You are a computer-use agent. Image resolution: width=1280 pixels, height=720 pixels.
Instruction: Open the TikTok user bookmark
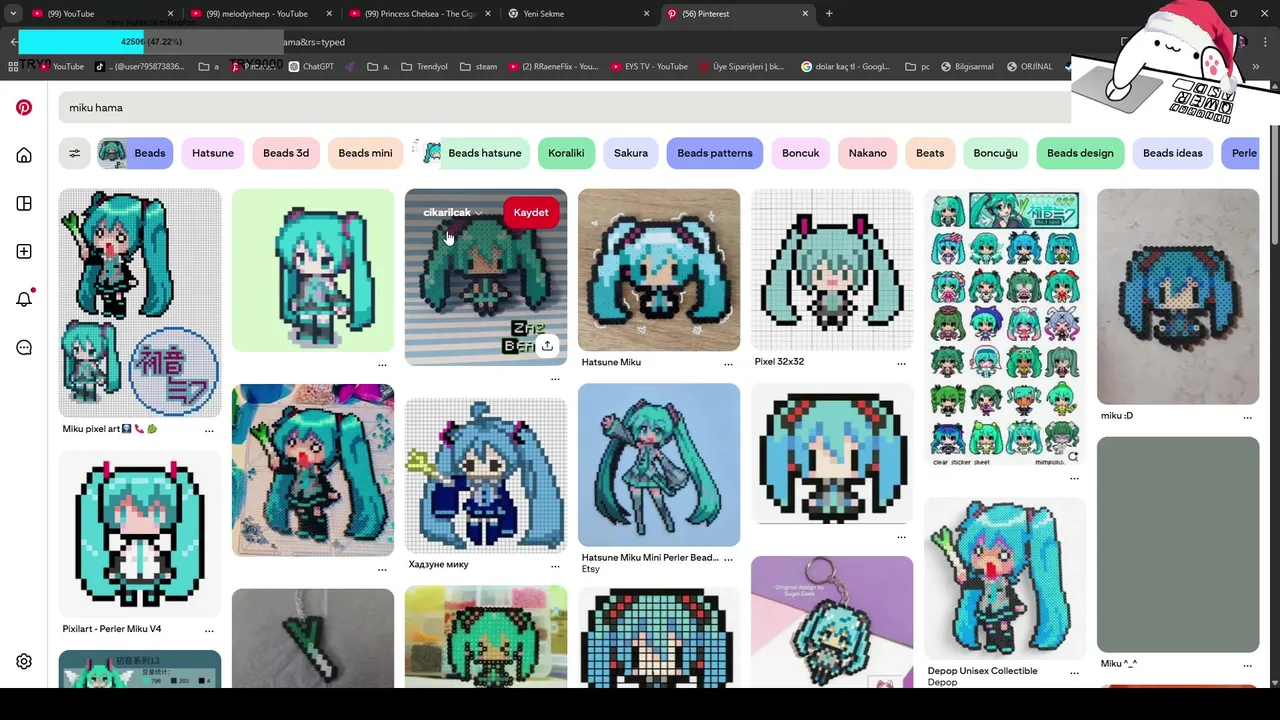(140, 67)
